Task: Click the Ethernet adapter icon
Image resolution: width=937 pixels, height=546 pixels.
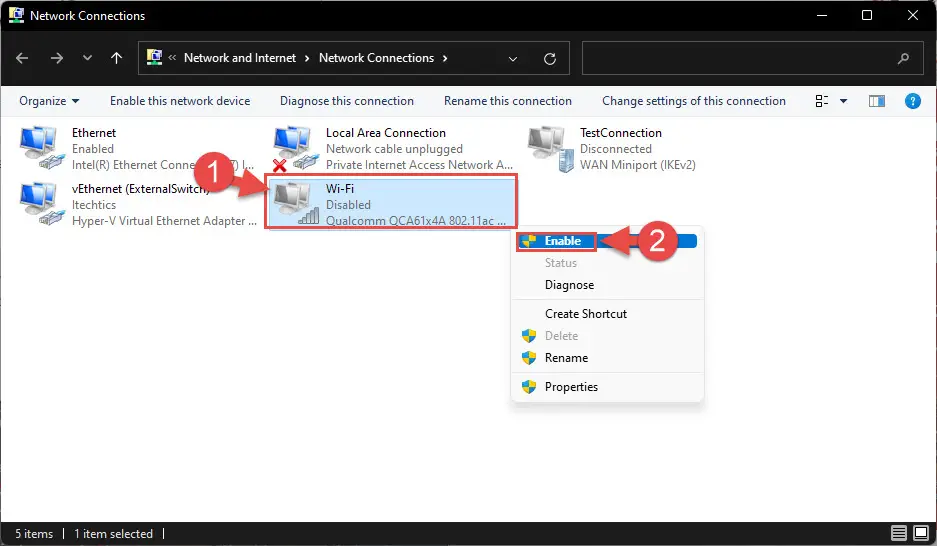Action: coord(41,147)
